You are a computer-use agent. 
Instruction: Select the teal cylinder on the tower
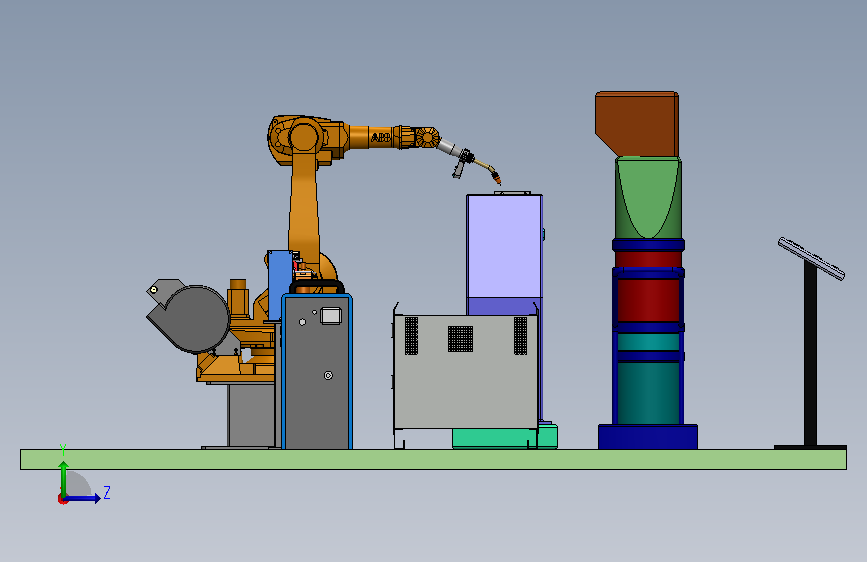coord(648,393)
